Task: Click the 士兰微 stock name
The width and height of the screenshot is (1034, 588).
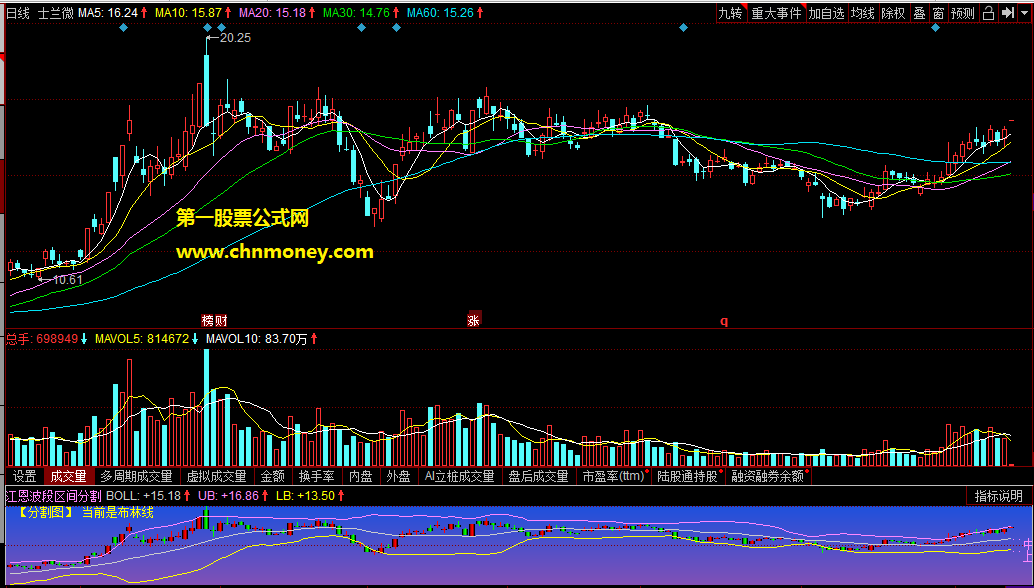Action: pyautogui.click(x=55, y=13)
